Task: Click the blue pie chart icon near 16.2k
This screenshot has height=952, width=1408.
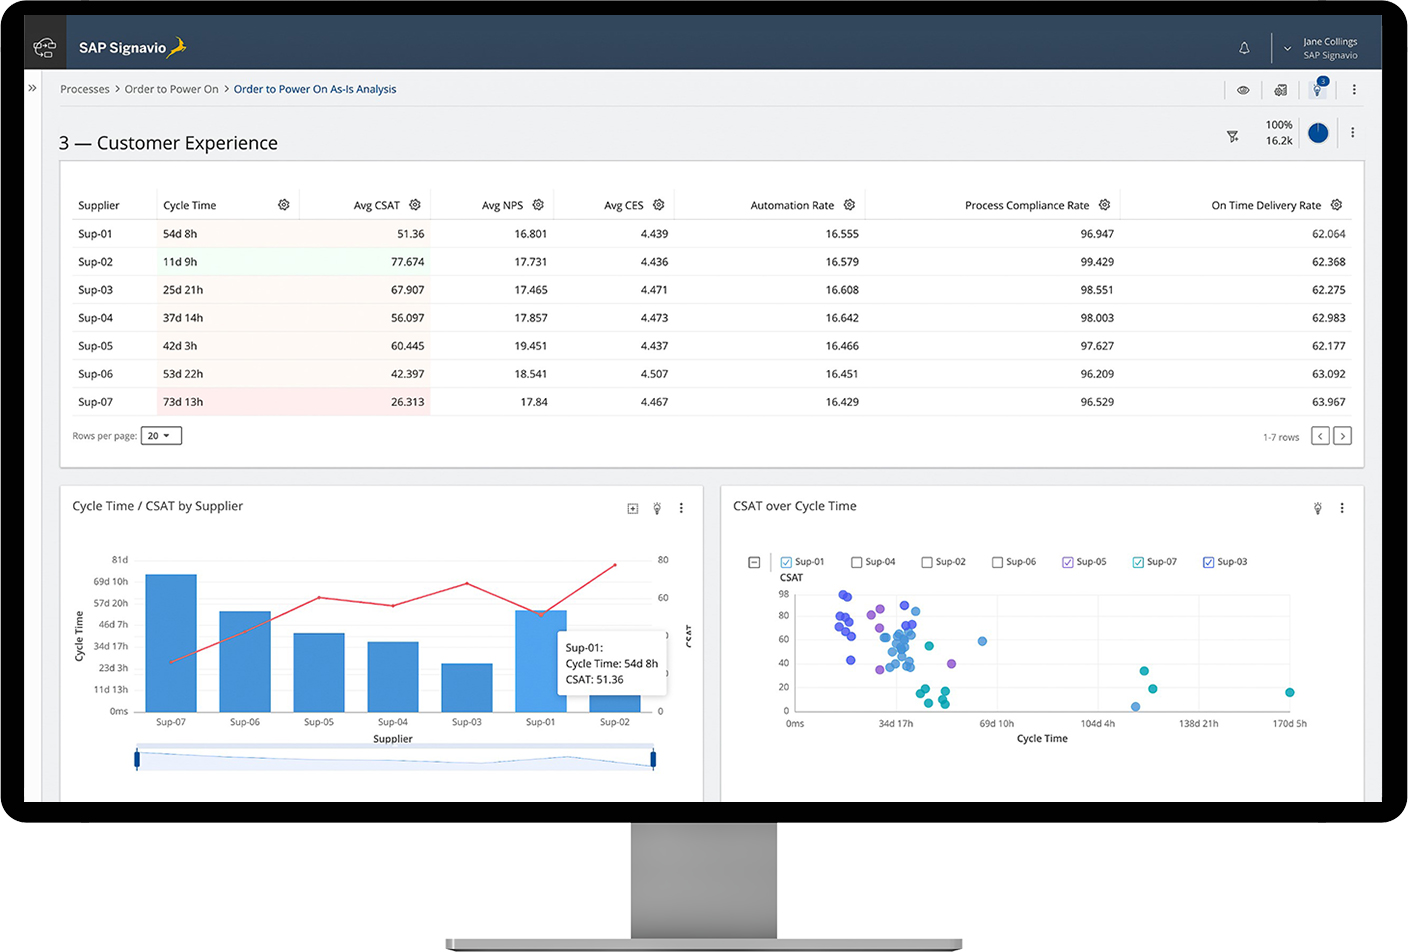Action: click(1317, 132)
